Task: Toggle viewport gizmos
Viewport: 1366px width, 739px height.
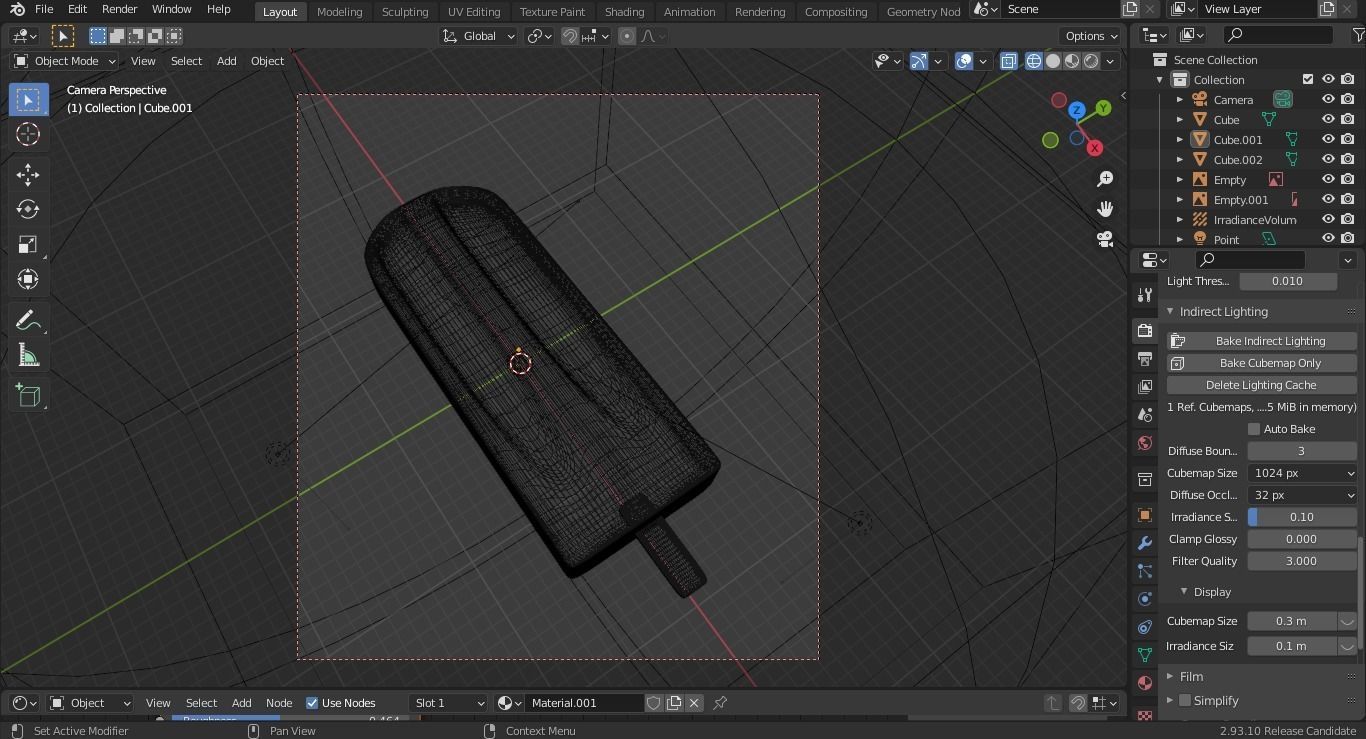Action: coord(919,61)
